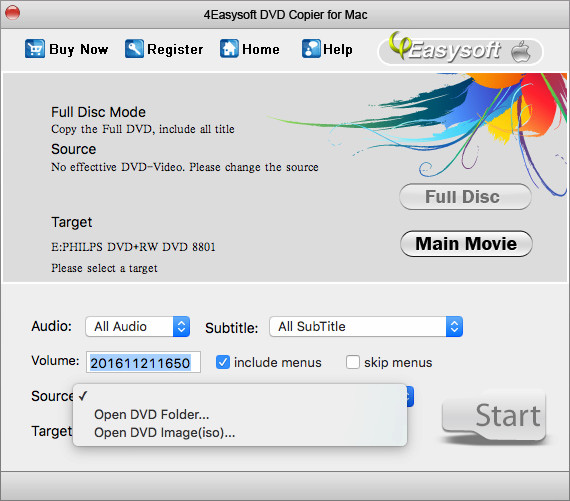Click the Start button
Image resolution: width=570 pixels, height=501 pixels.
click(494, 416)
